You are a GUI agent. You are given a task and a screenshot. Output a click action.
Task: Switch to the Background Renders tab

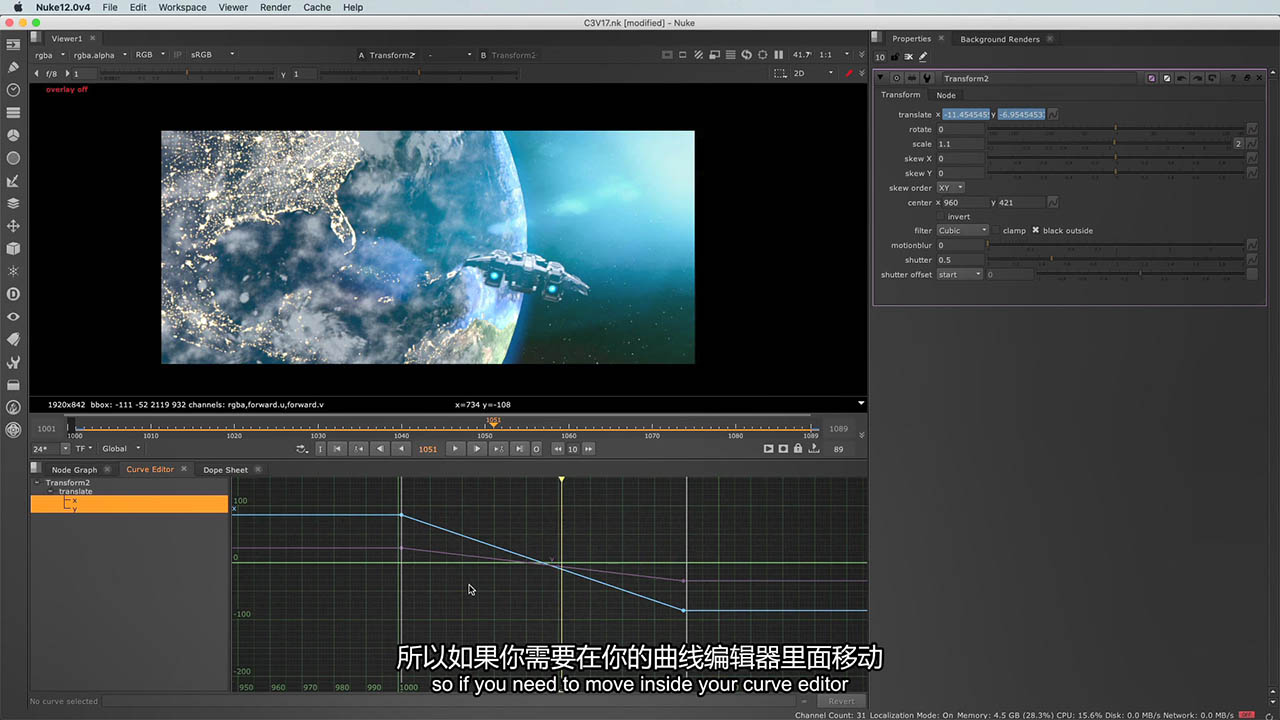pyautogui.click(x=1000, y=39)
